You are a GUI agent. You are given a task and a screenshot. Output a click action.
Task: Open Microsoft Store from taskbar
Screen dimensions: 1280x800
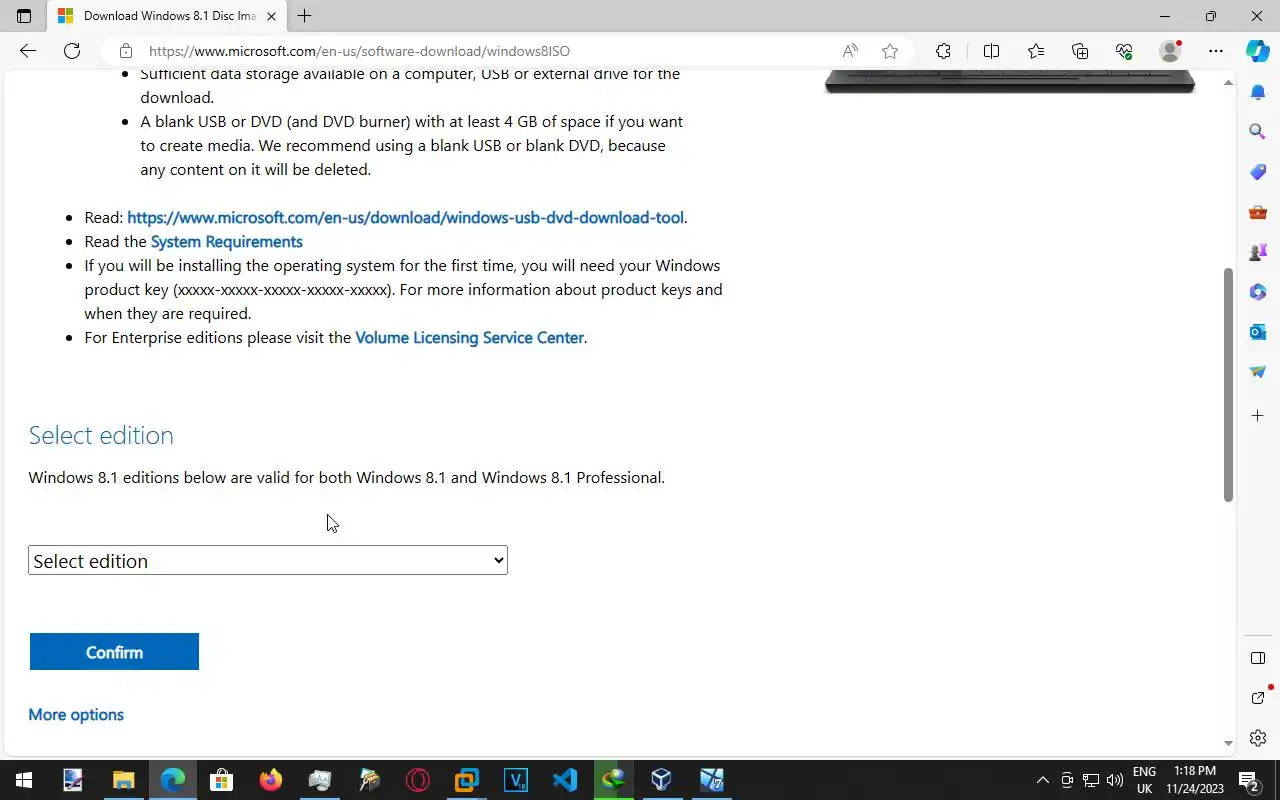coord(221,780)
